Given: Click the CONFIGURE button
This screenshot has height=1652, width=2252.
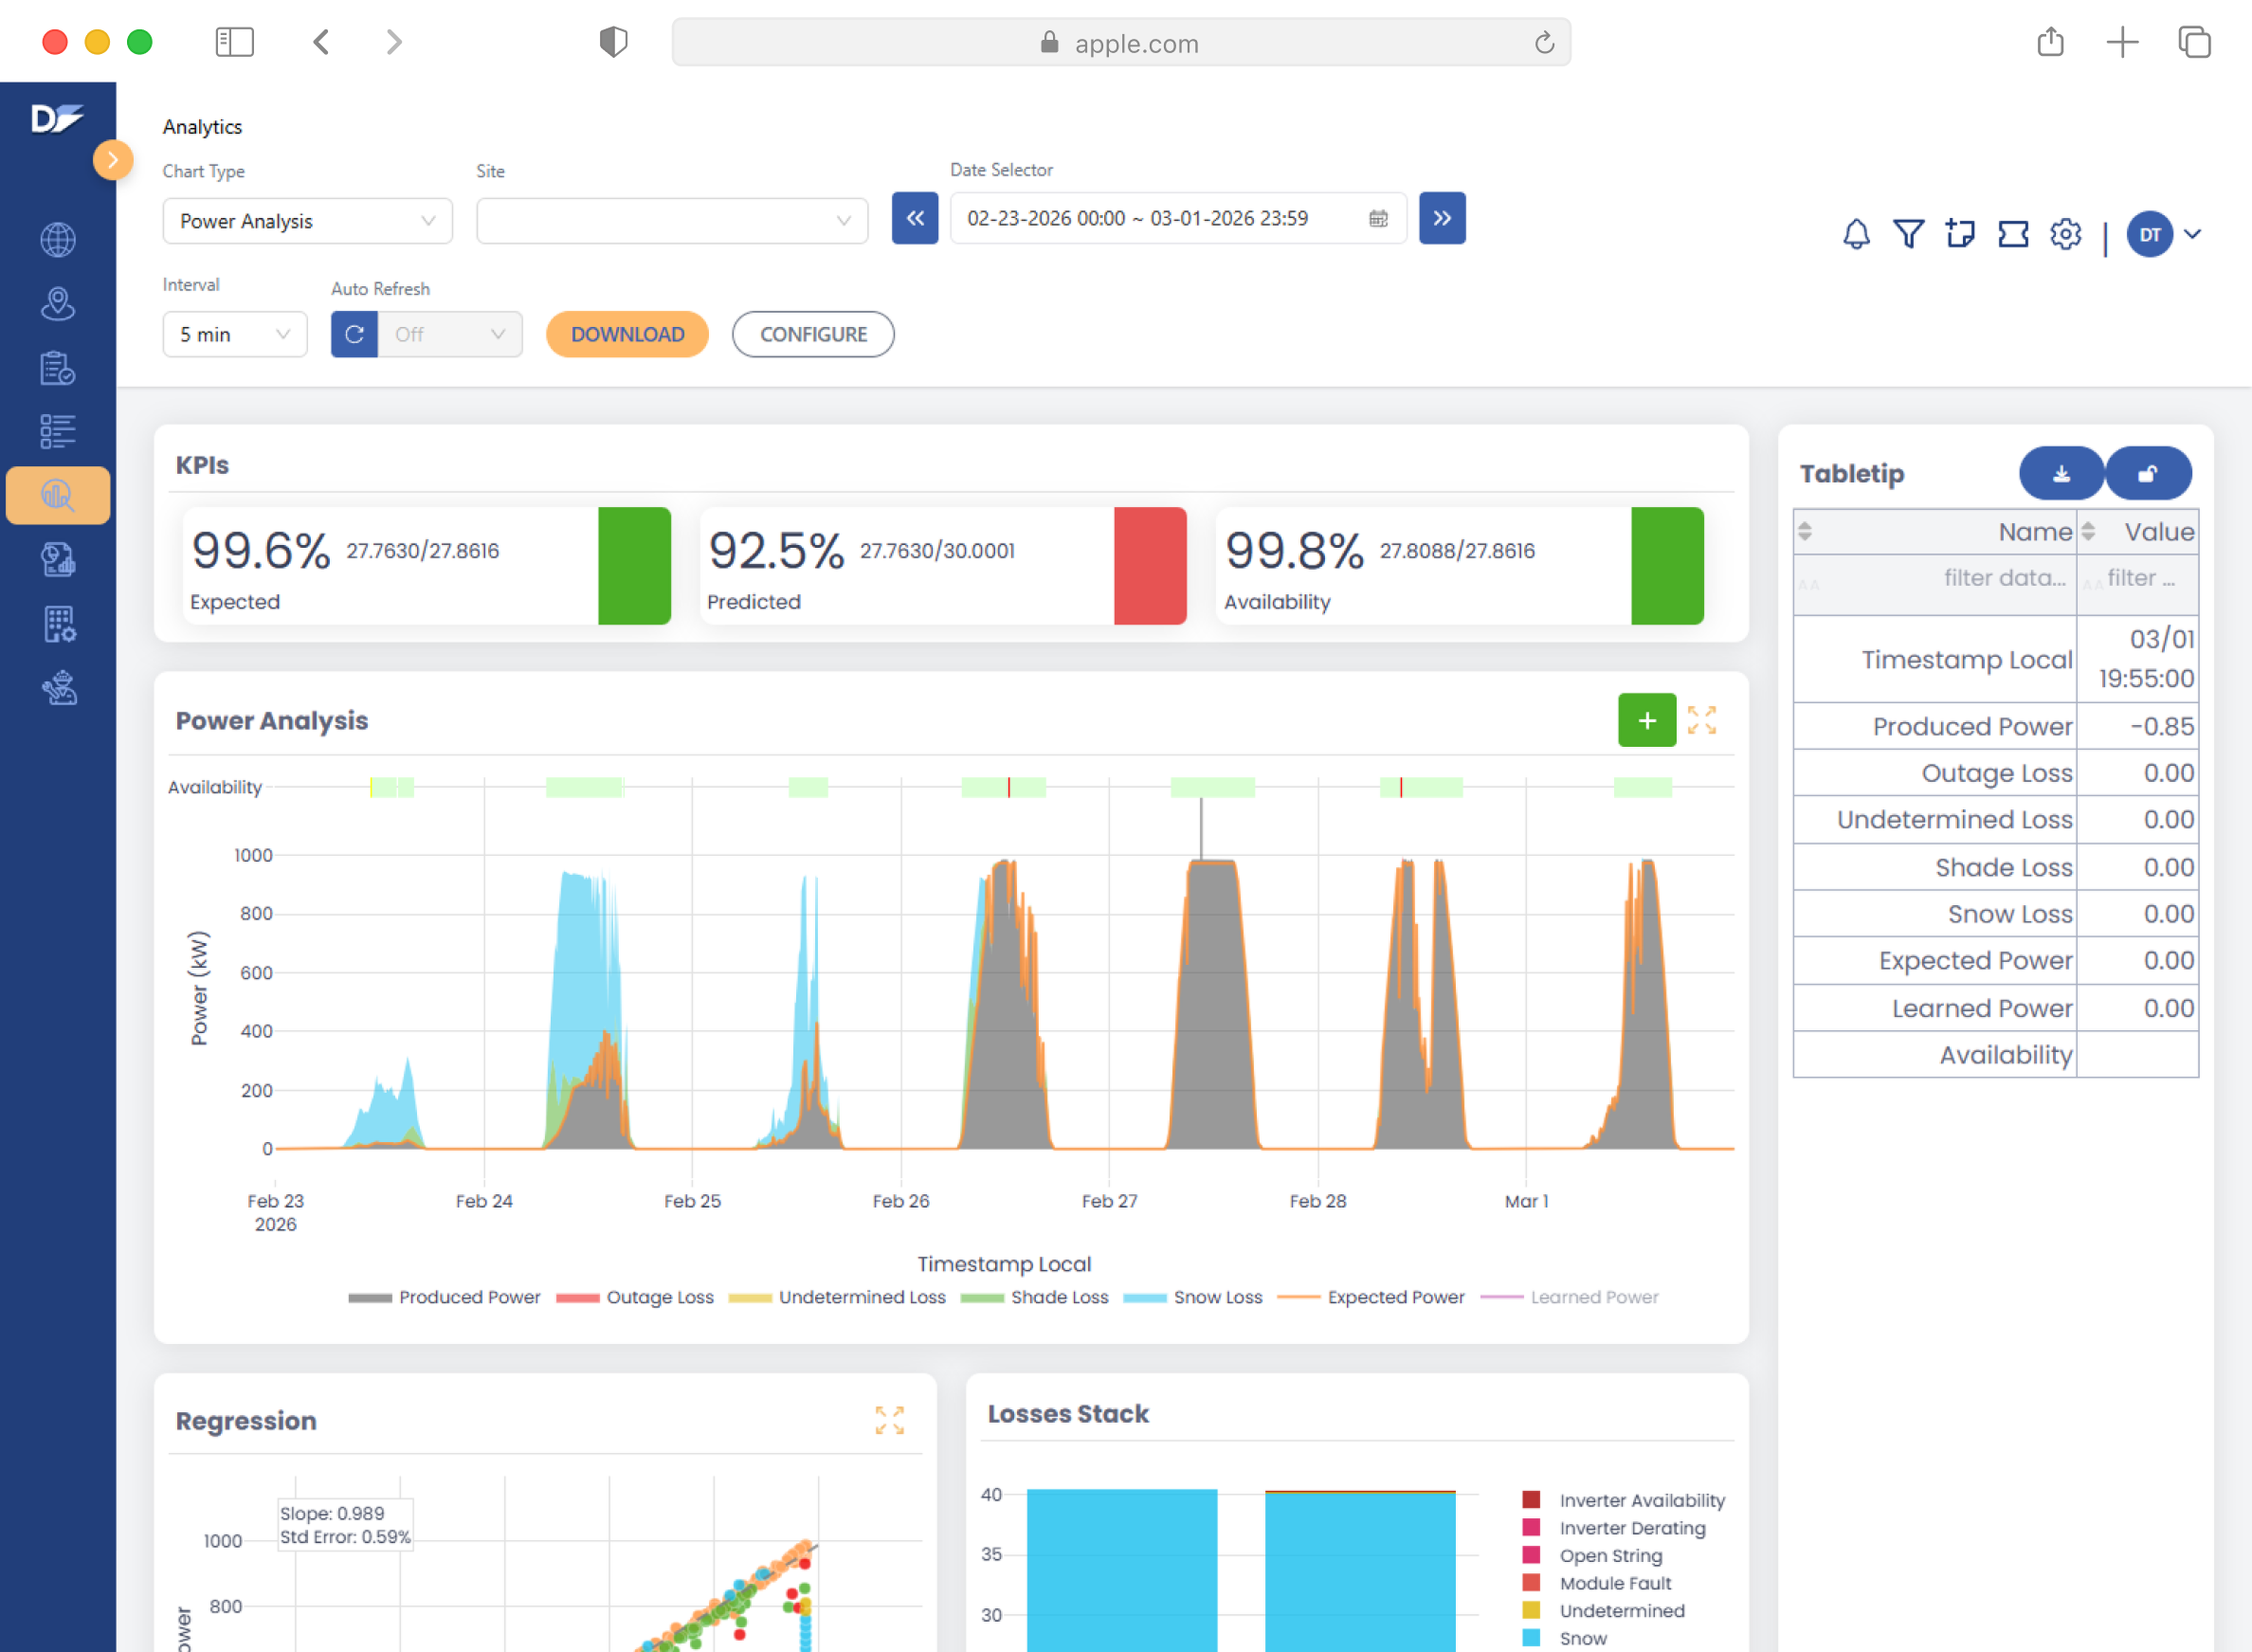Looking at the screenshot, I should 812,335.
